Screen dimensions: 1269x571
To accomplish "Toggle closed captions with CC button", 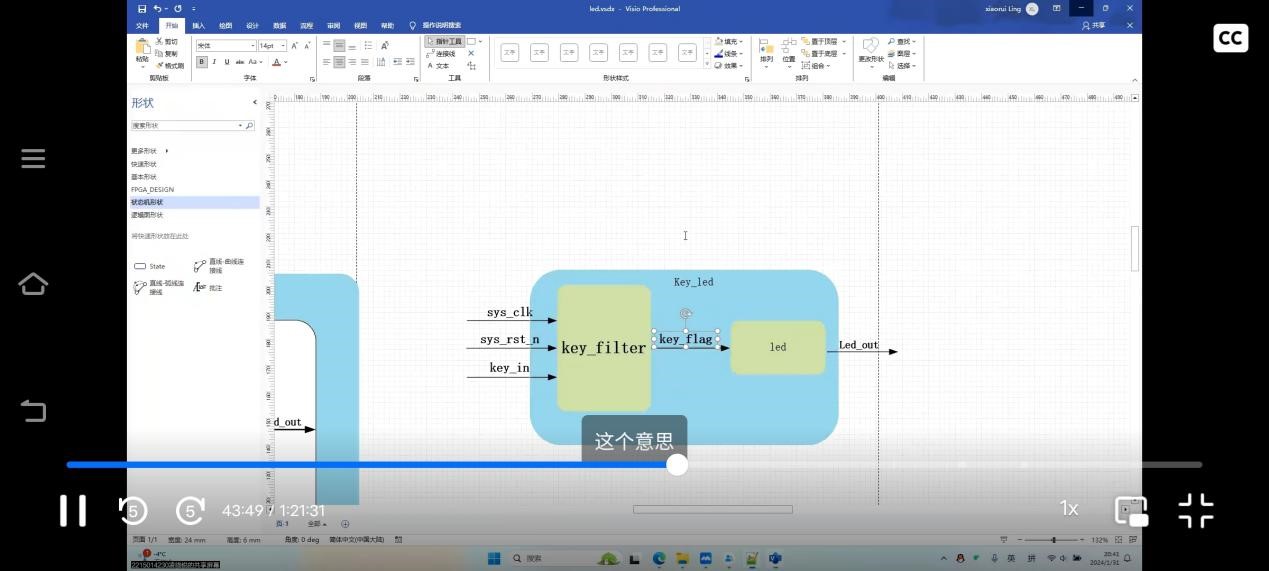I will click(x=1230, y=38).
